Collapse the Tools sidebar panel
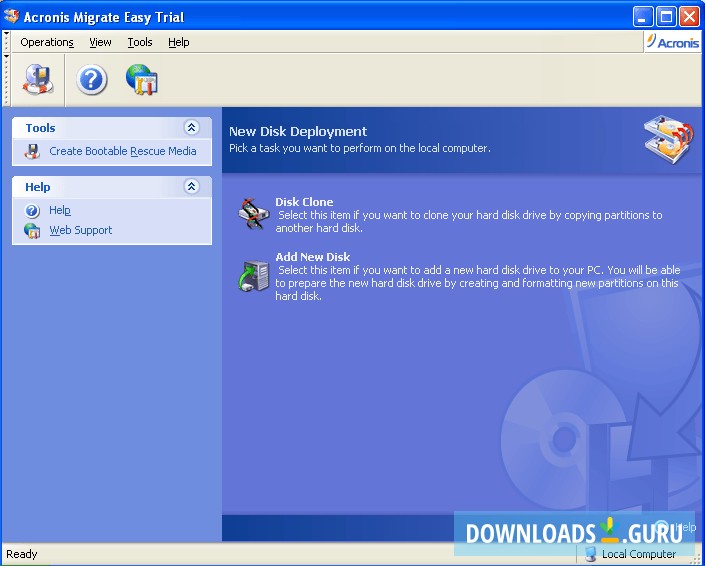 click(192, 128)
